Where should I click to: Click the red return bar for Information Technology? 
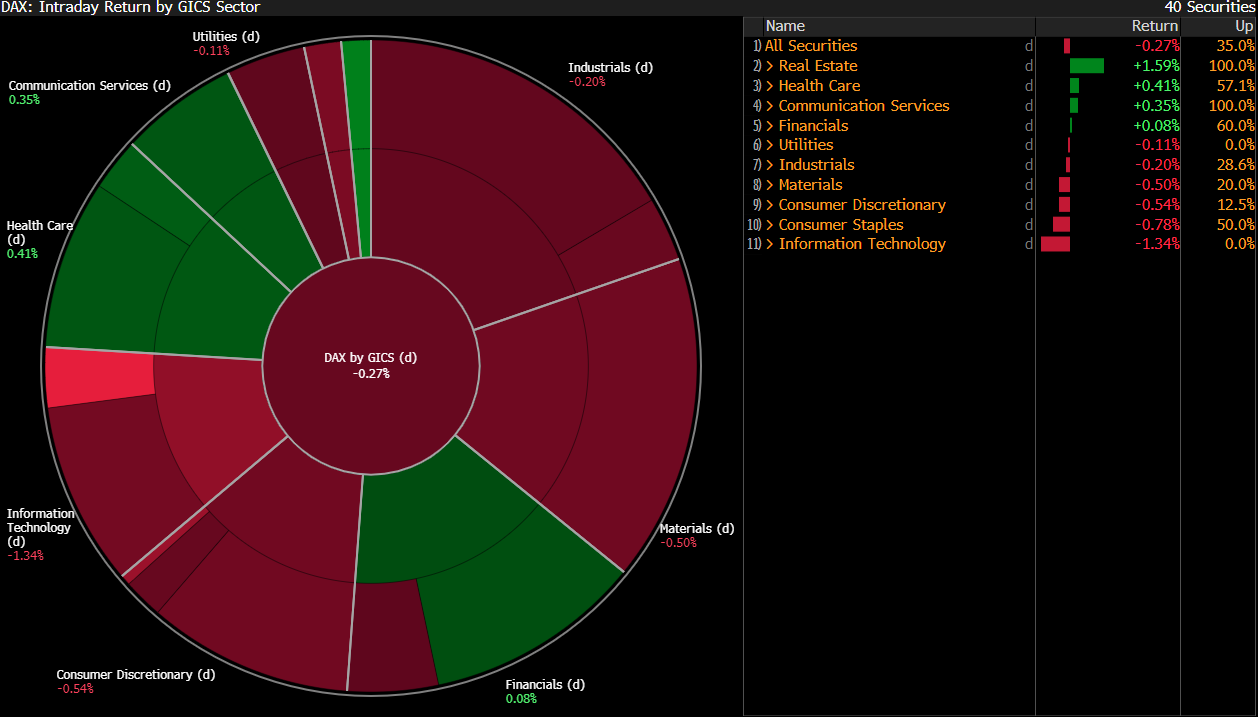click(1055, 244)
